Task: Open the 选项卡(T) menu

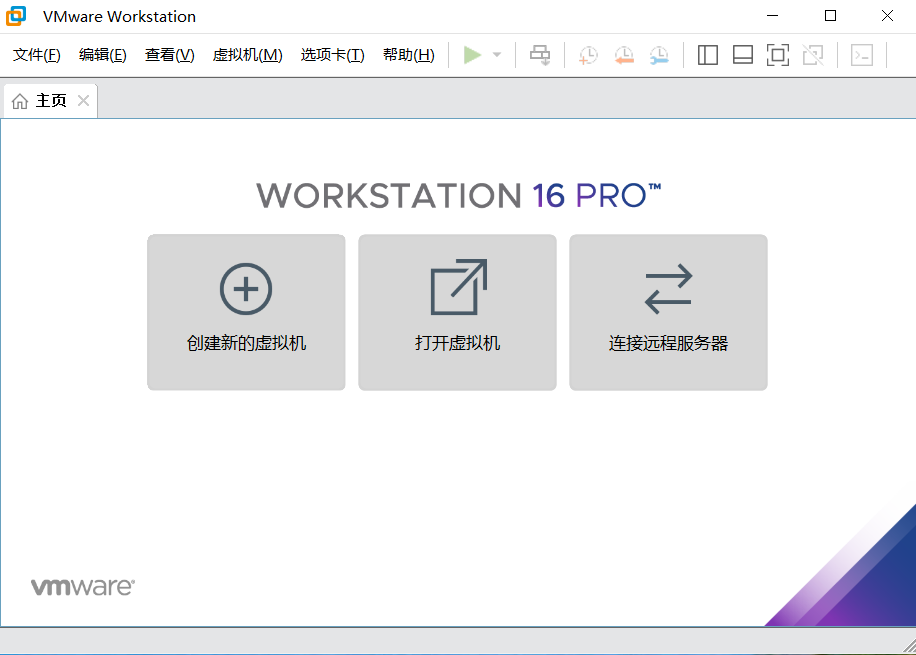Action: (332, 55)
